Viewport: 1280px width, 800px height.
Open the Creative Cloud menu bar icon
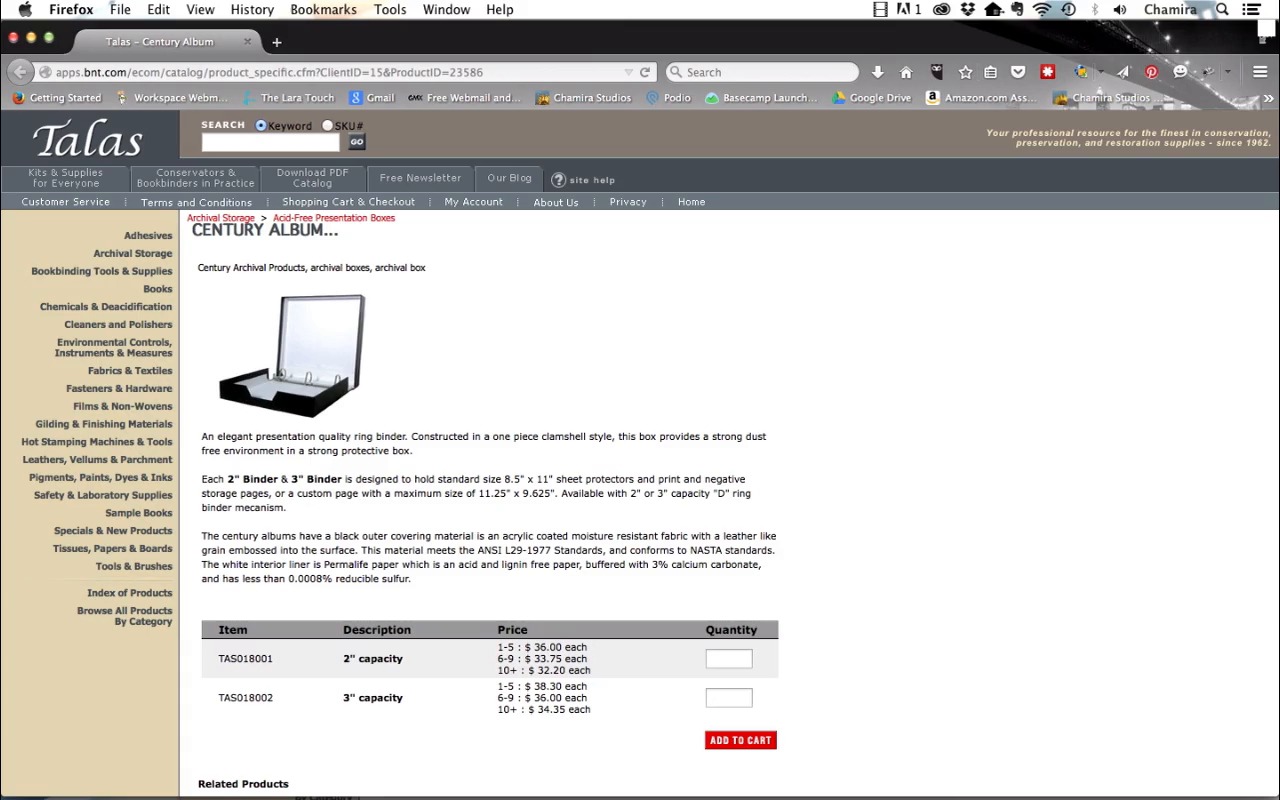pos(941,9)
